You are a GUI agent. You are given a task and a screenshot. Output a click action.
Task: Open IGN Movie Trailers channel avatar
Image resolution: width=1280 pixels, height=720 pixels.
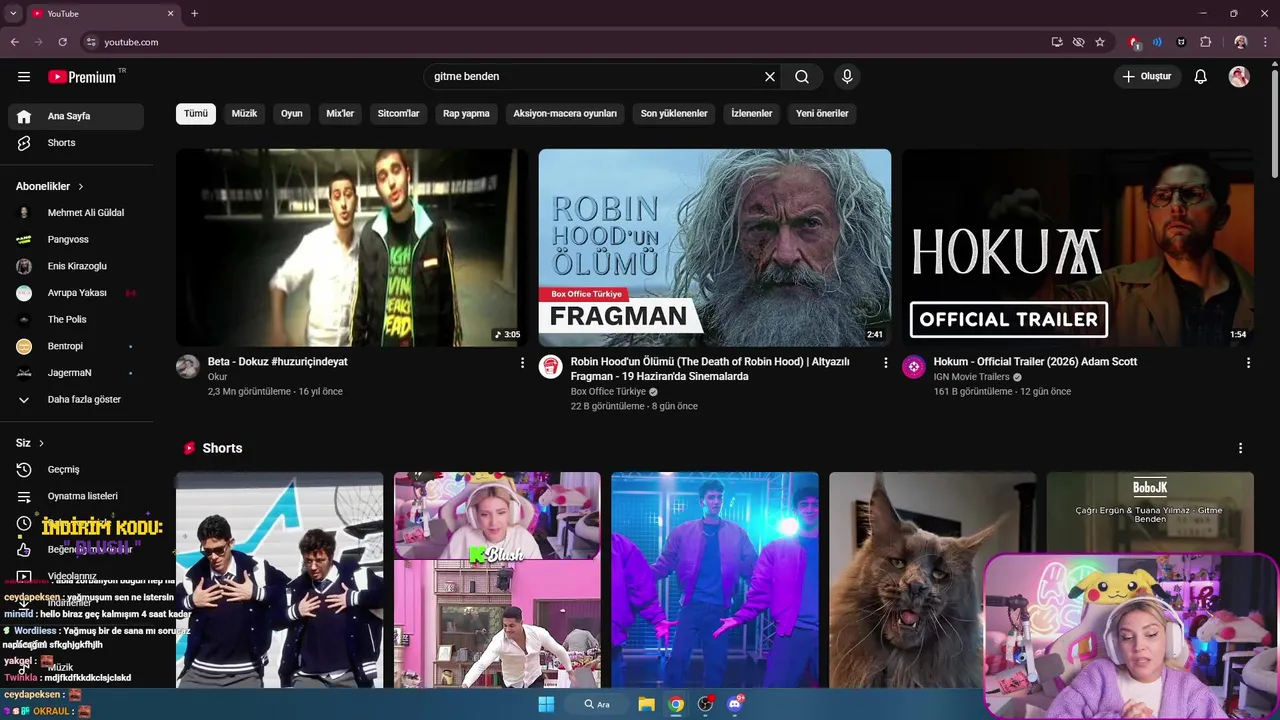914,366
